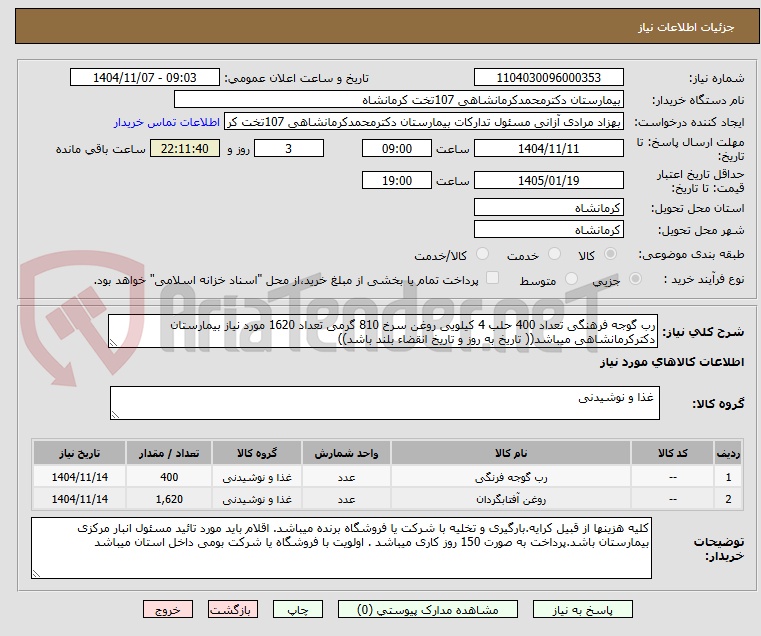Image resolution: width=761 pixels, height=636 pixels.
Task: Click the deadline time field 09:00
Action: pyautogui.click(x=397, y=149)
